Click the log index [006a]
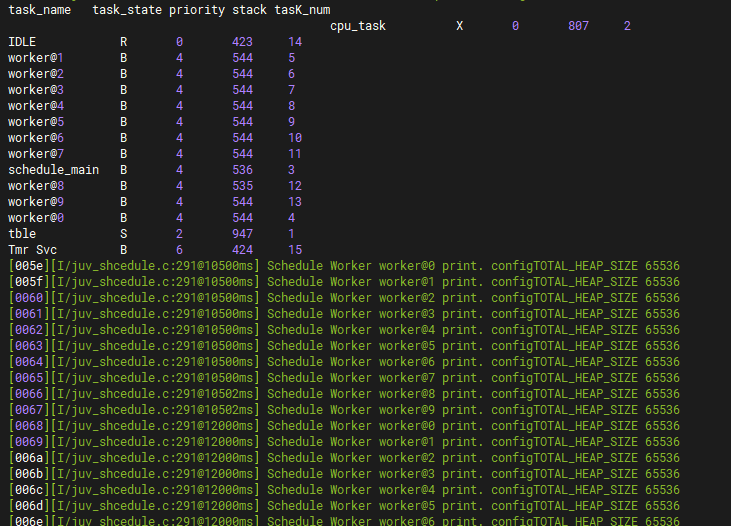Viewport: 731px width, 526px height. pyautogui.click(x=26, y=458)
